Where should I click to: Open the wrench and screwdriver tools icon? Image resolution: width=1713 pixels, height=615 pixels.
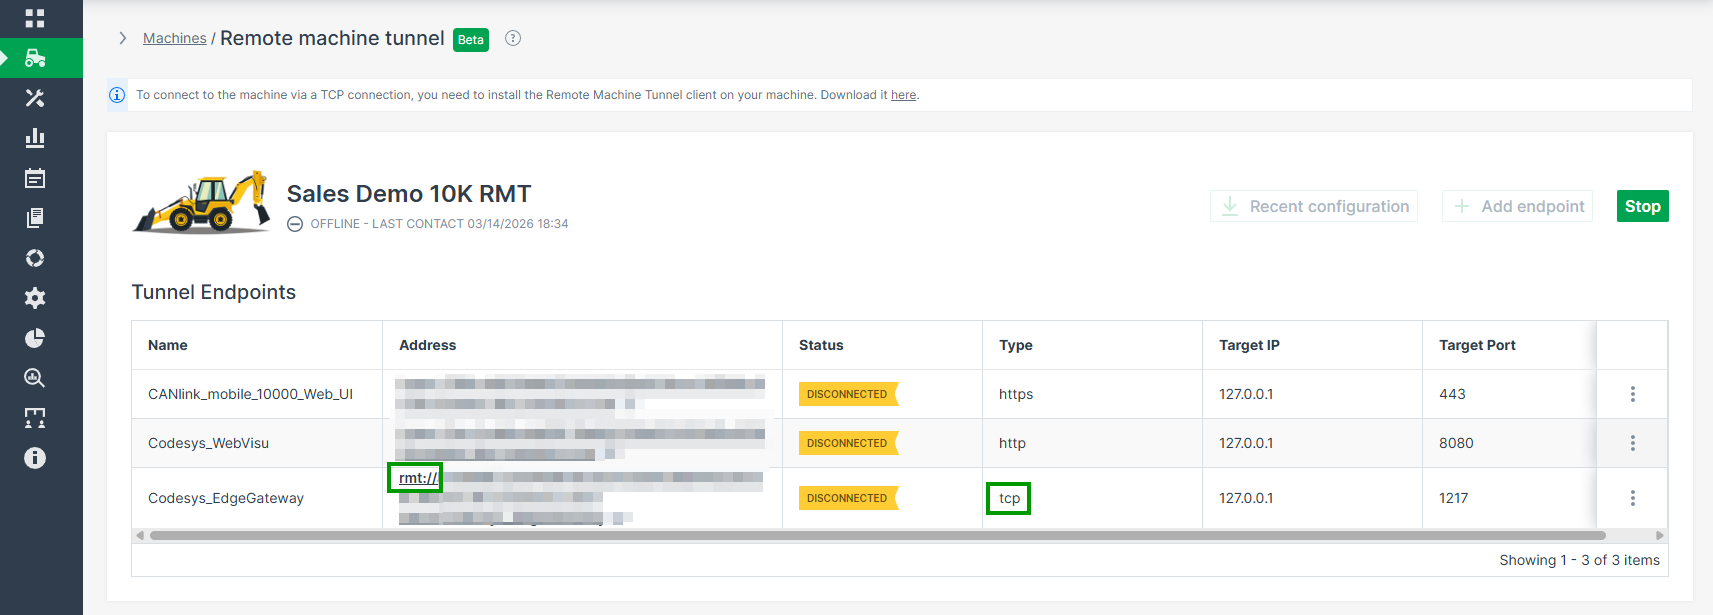click(35, 98)
